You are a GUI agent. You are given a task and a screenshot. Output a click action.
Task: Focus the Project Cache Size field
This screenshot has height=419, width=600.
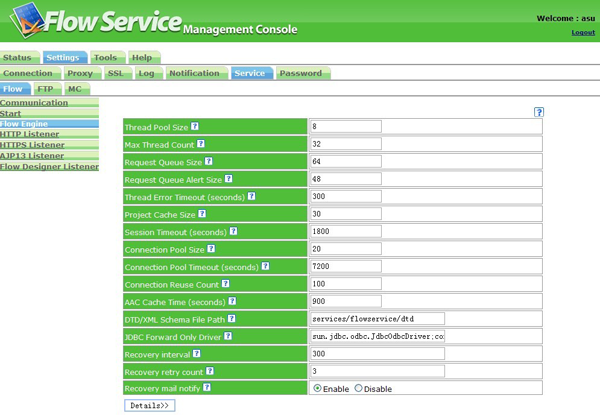tap(346, 214)
